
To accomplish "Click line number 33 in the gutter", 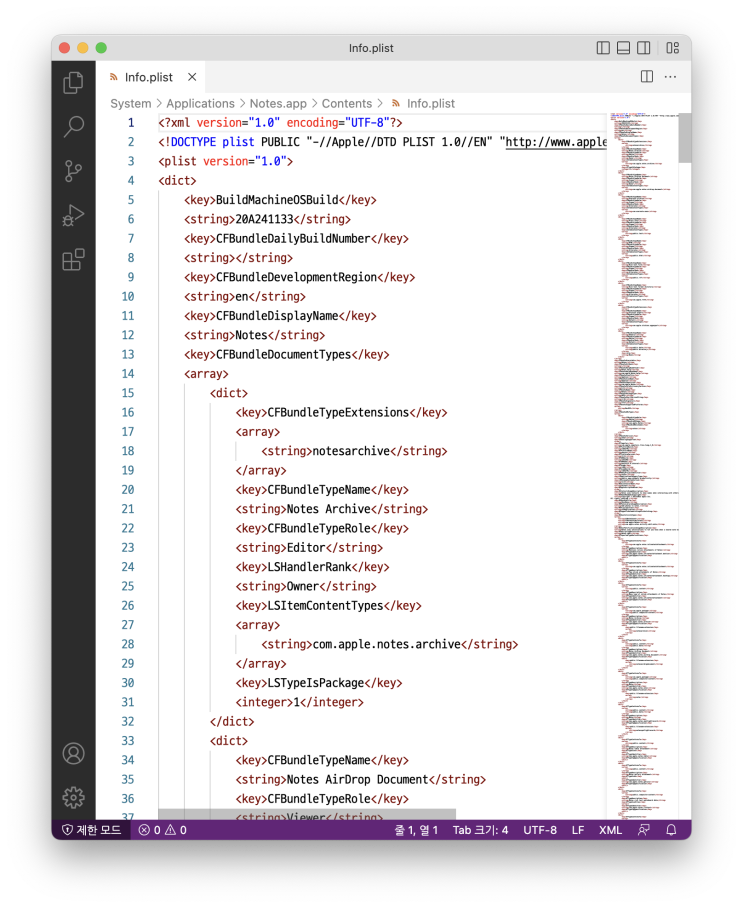I will pos(128,741).
